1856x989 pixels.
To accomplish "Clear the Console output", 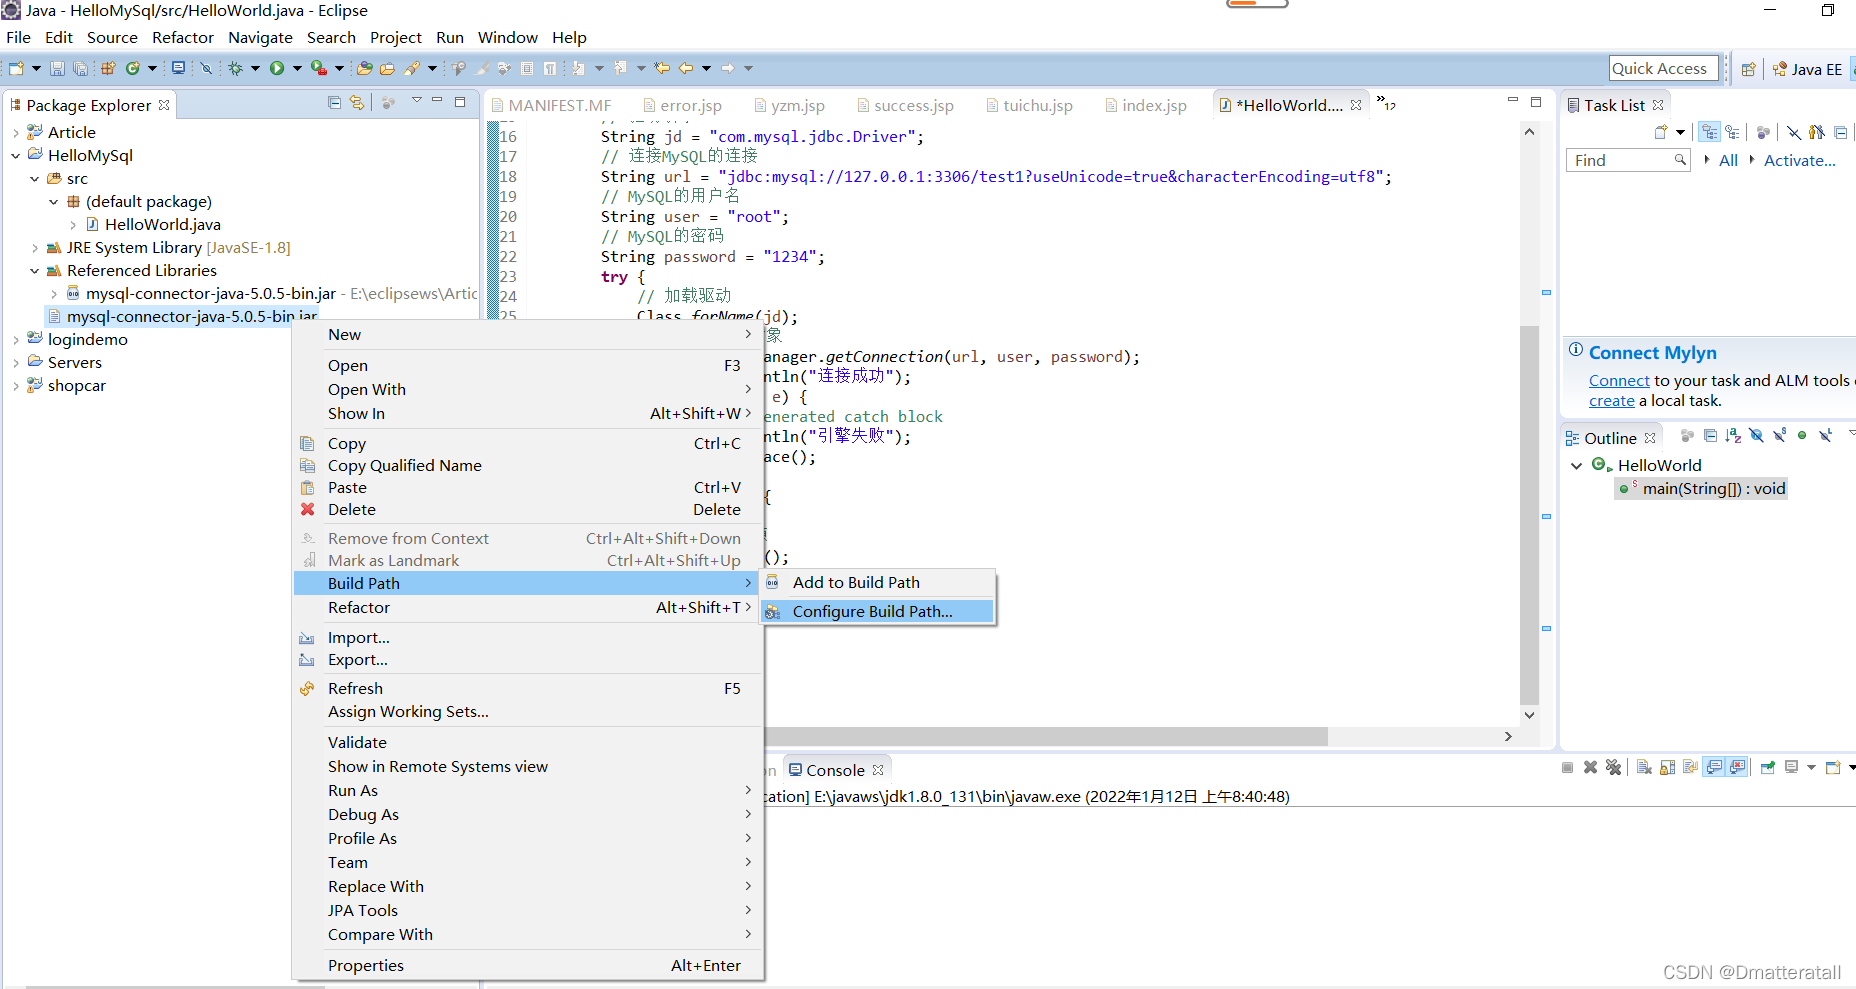I will 1642,767.
